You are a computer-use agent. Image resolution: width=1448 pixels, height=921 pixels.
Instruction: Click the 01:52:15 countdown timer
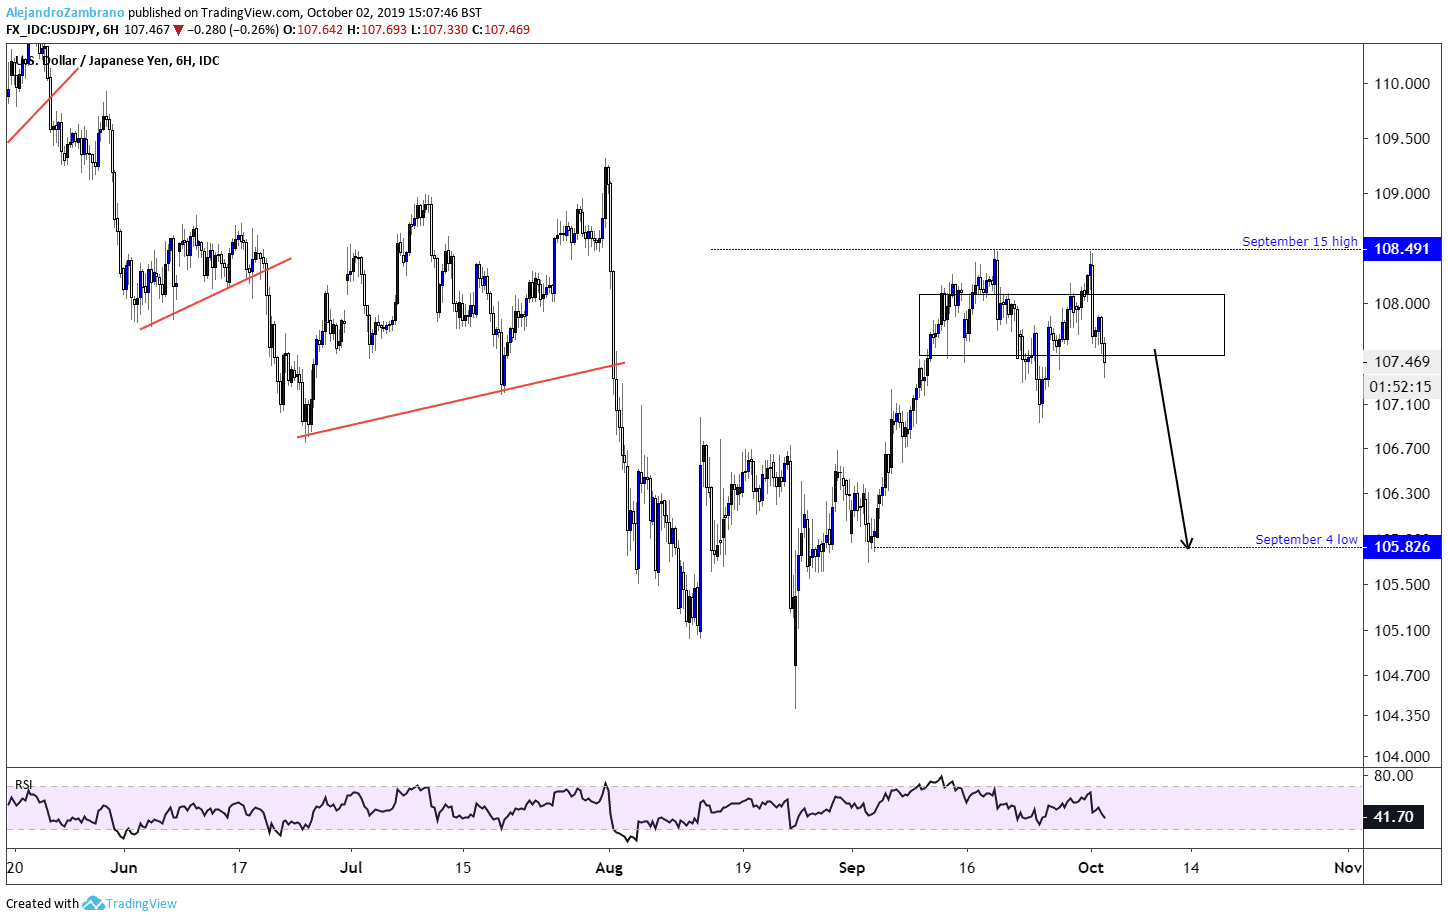(x=1400, y=386)
